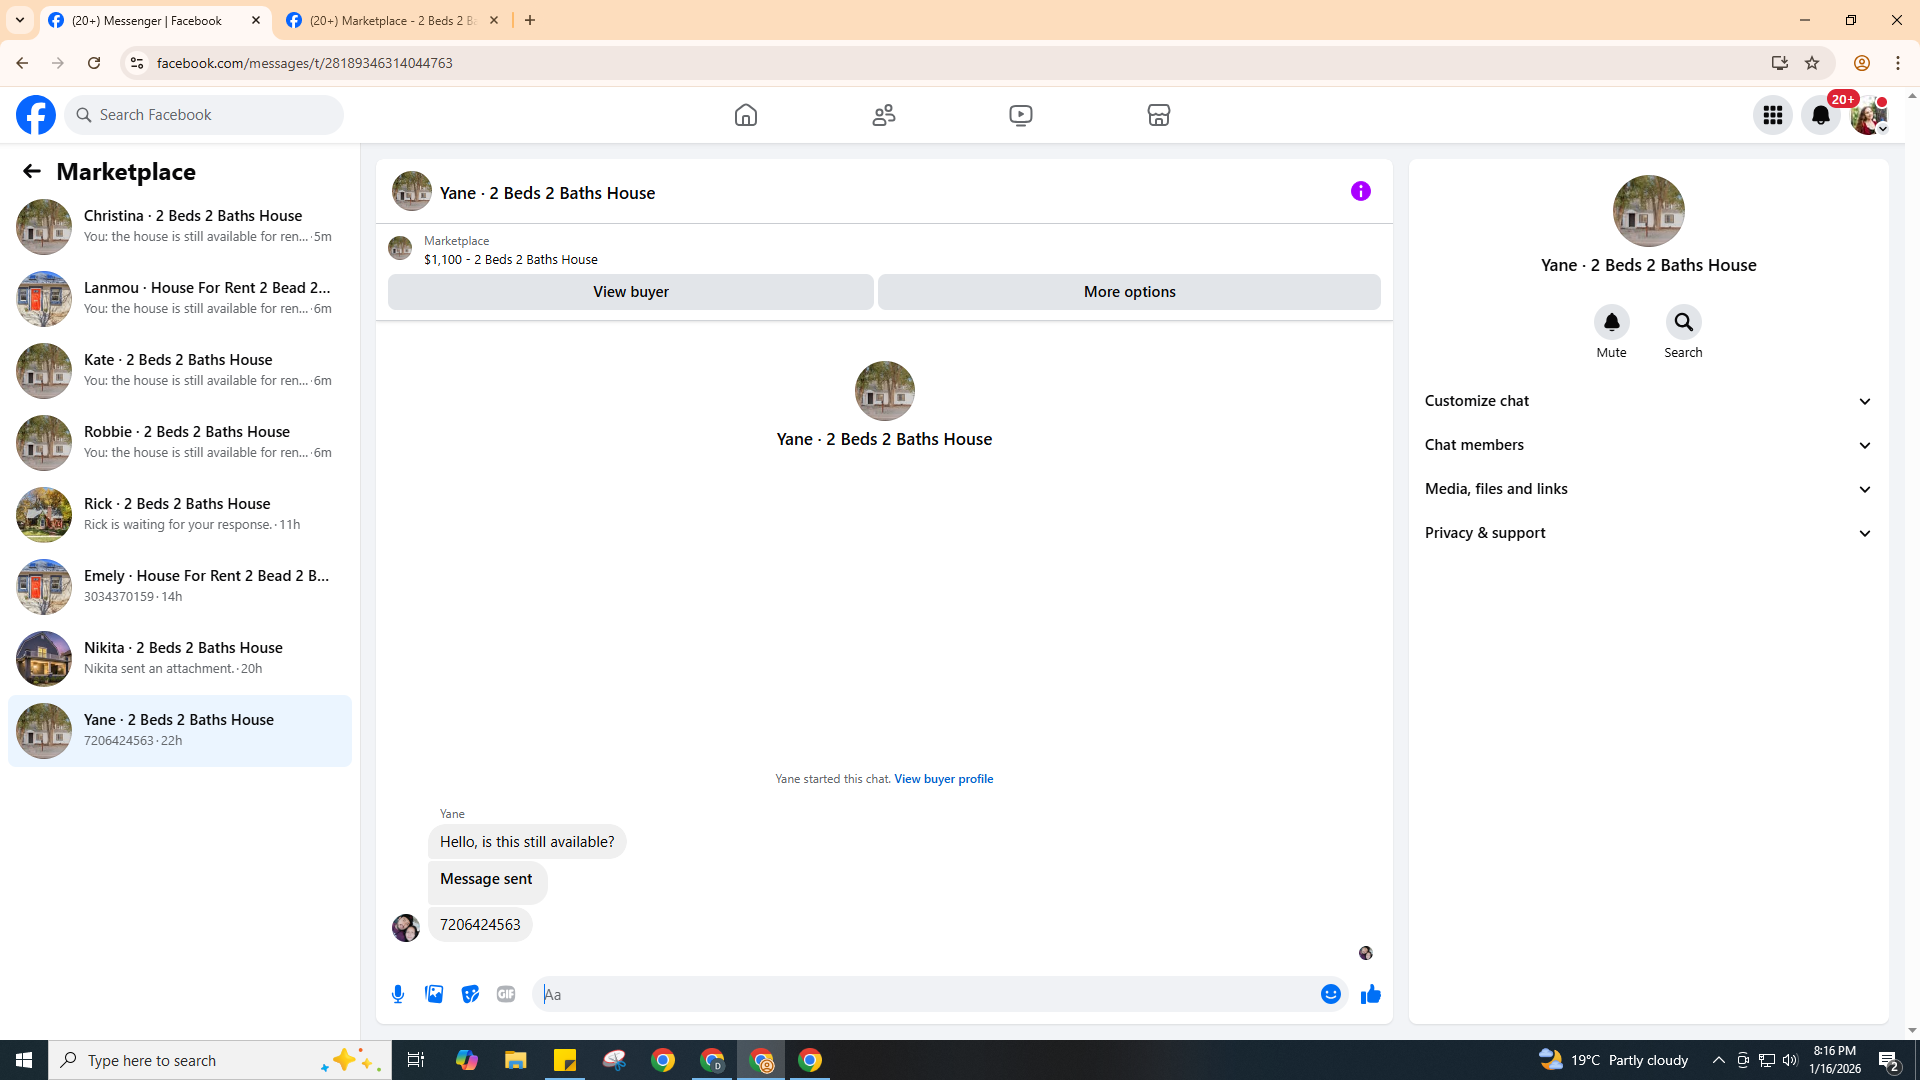This screenshot has height=1080, width=1920.
Task: Attach a file with photo icon
Action: [x=434, y=994]
